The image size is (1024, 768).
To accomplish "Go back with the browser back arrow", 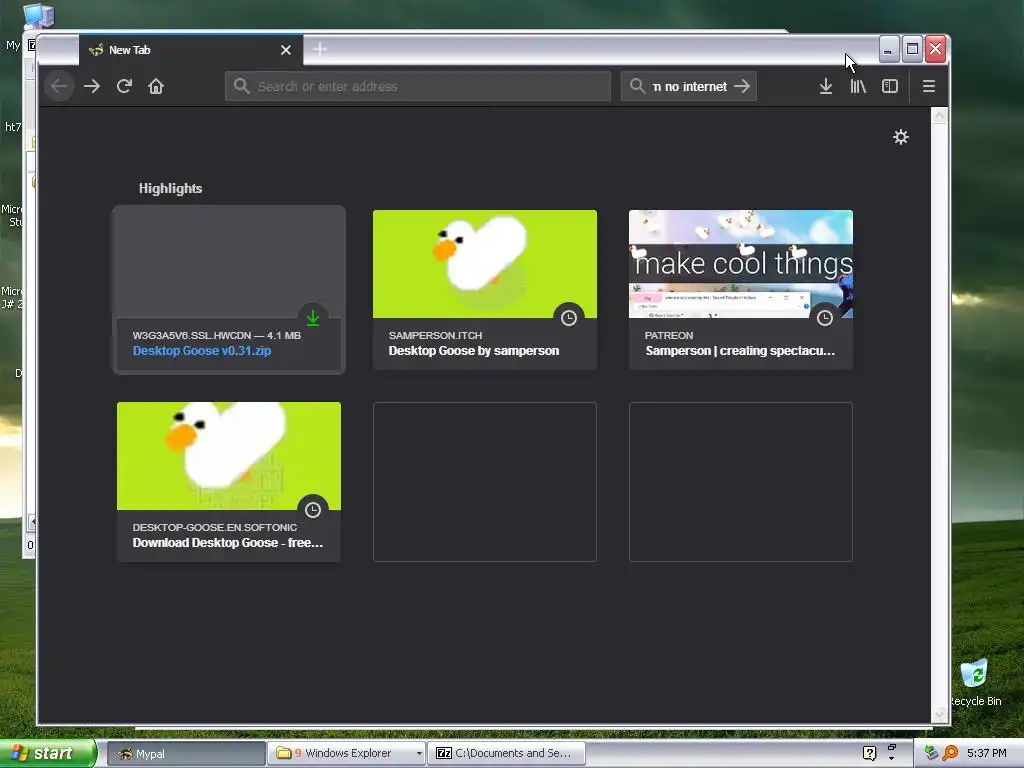I will tap(59, 86).
